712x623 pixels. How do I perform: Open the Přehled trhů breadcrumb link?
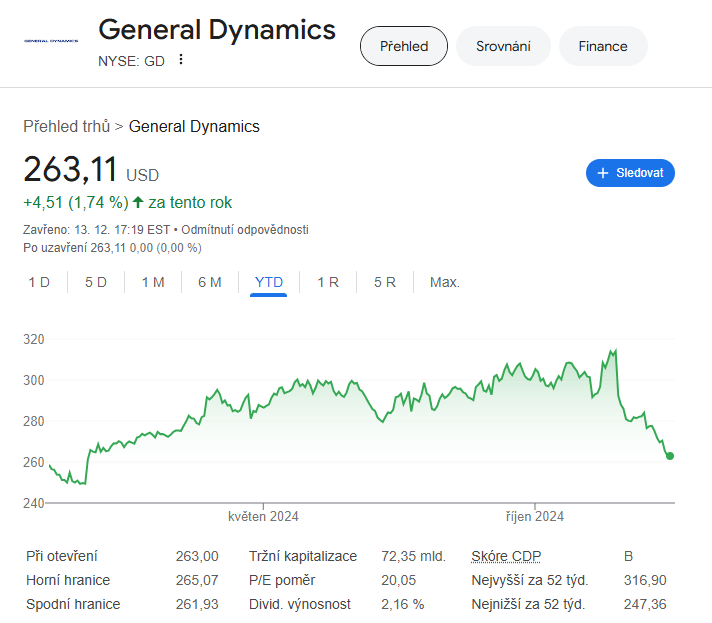(67, 126)
